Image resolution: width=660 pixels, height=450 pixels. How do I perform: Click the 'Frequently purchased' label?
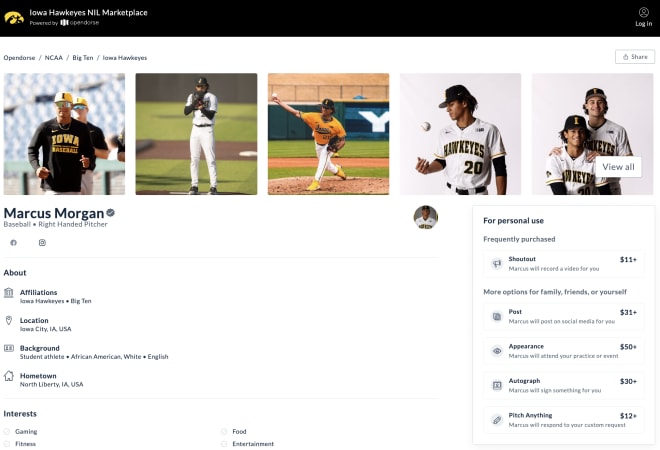click(519, 239)
